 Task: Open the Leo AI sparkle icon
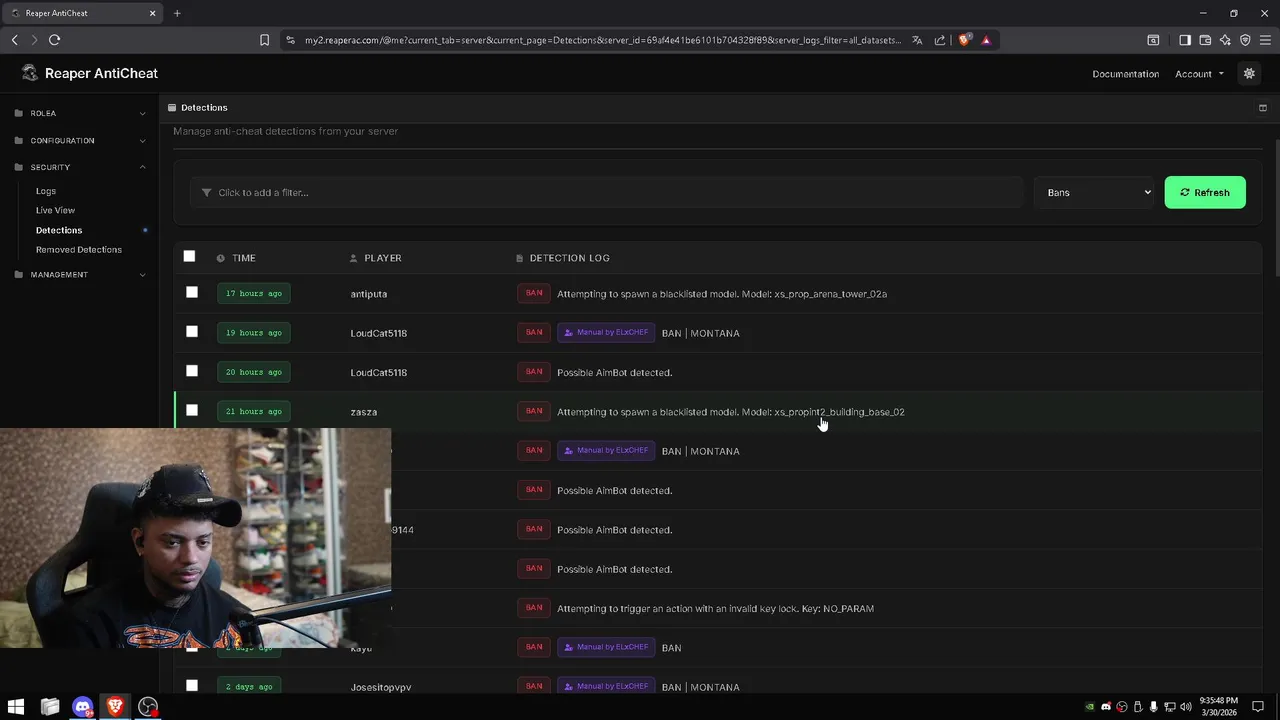(1225, 40)
